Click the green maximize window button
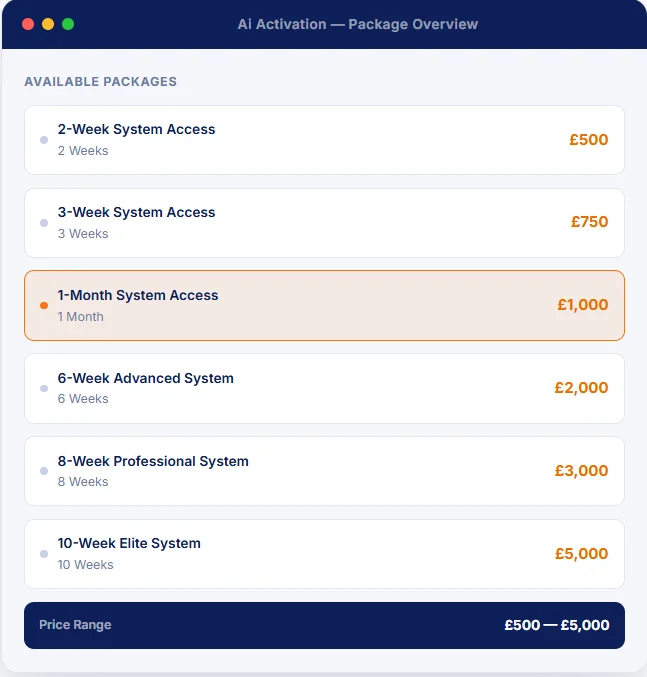Screen dimensions: 647x677 point(68,24)
